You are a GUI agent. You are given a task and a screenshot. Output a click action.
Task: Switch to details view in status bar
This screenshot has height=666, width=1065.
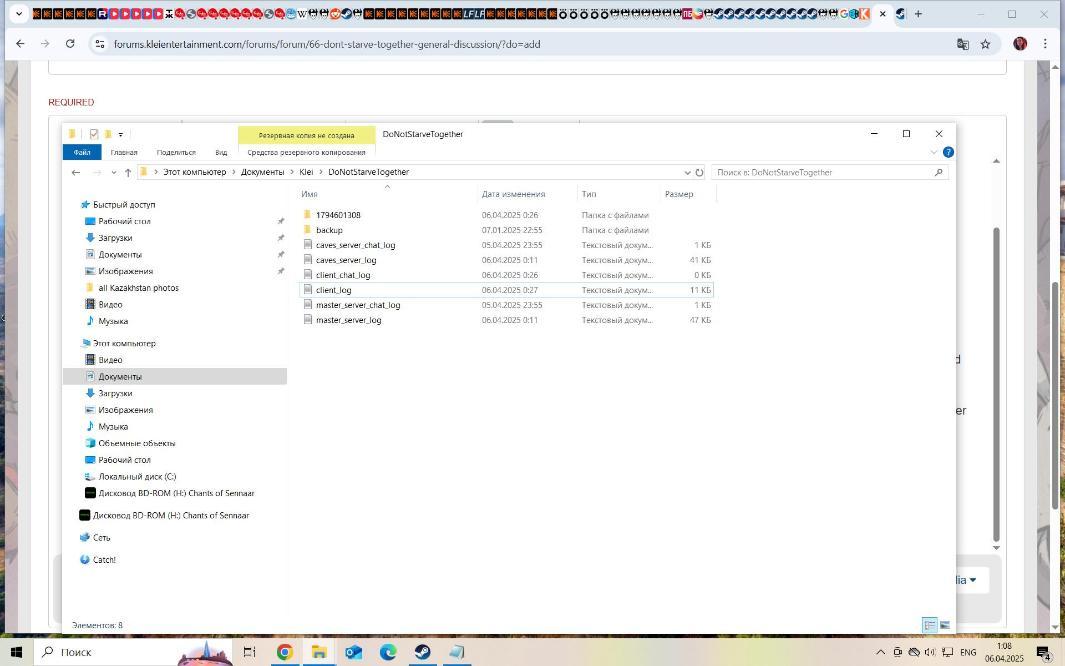click(x=929, y=625)
